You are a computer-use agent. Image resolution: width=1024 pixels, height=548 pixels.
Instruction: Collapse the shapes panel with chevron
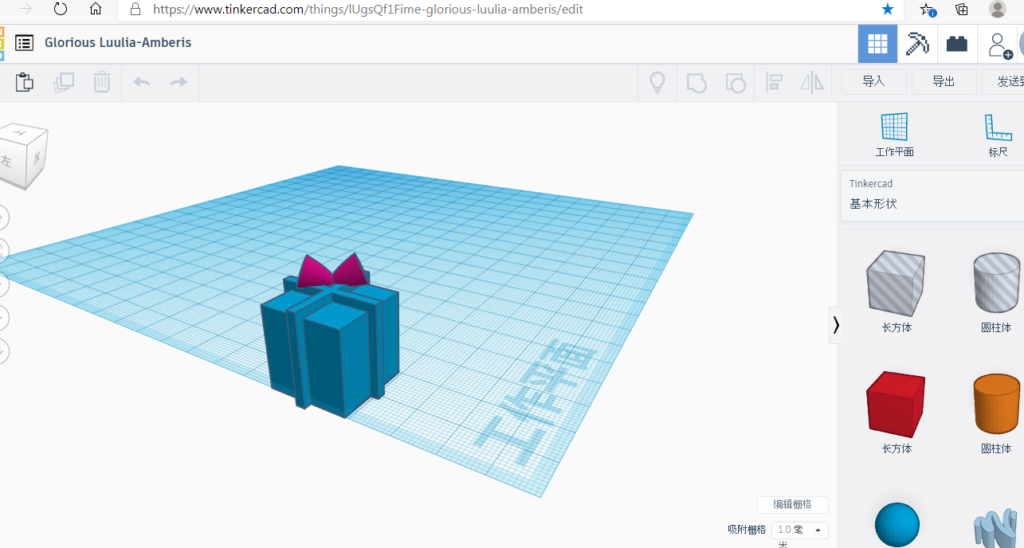click(836, 325)
